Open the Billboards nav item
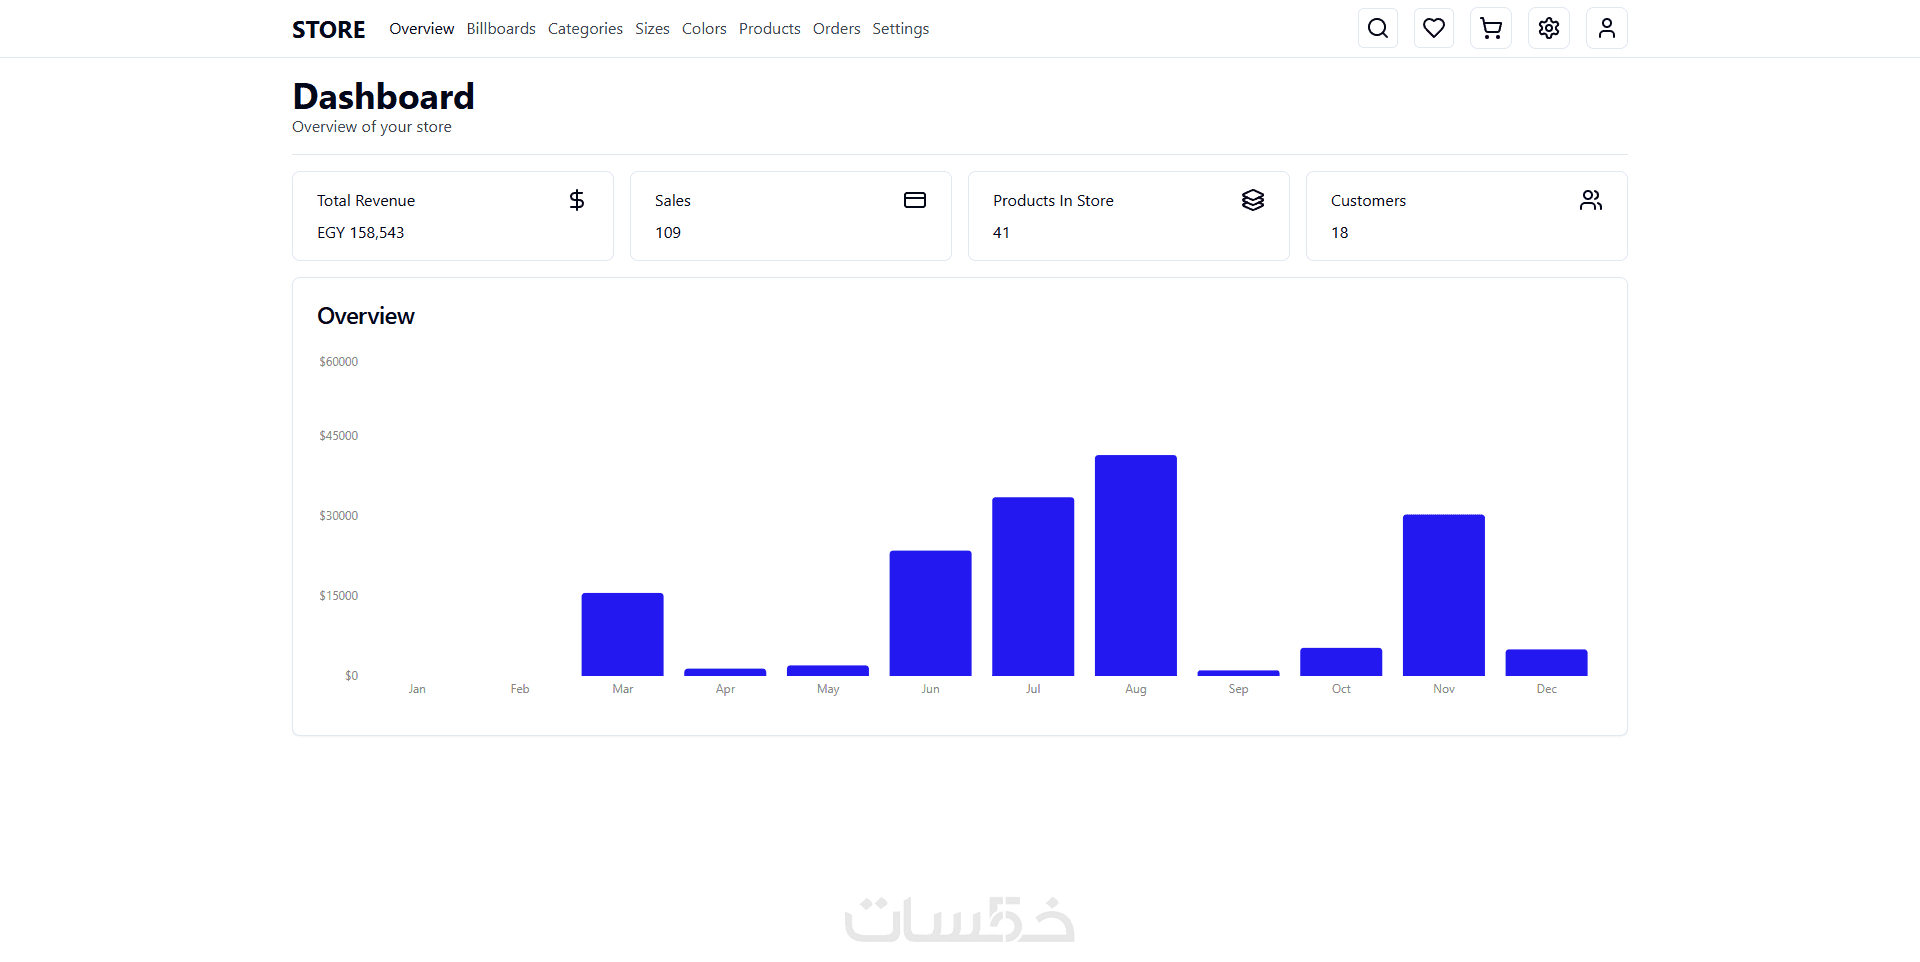 pyautogui.click(x=501, y=29)
